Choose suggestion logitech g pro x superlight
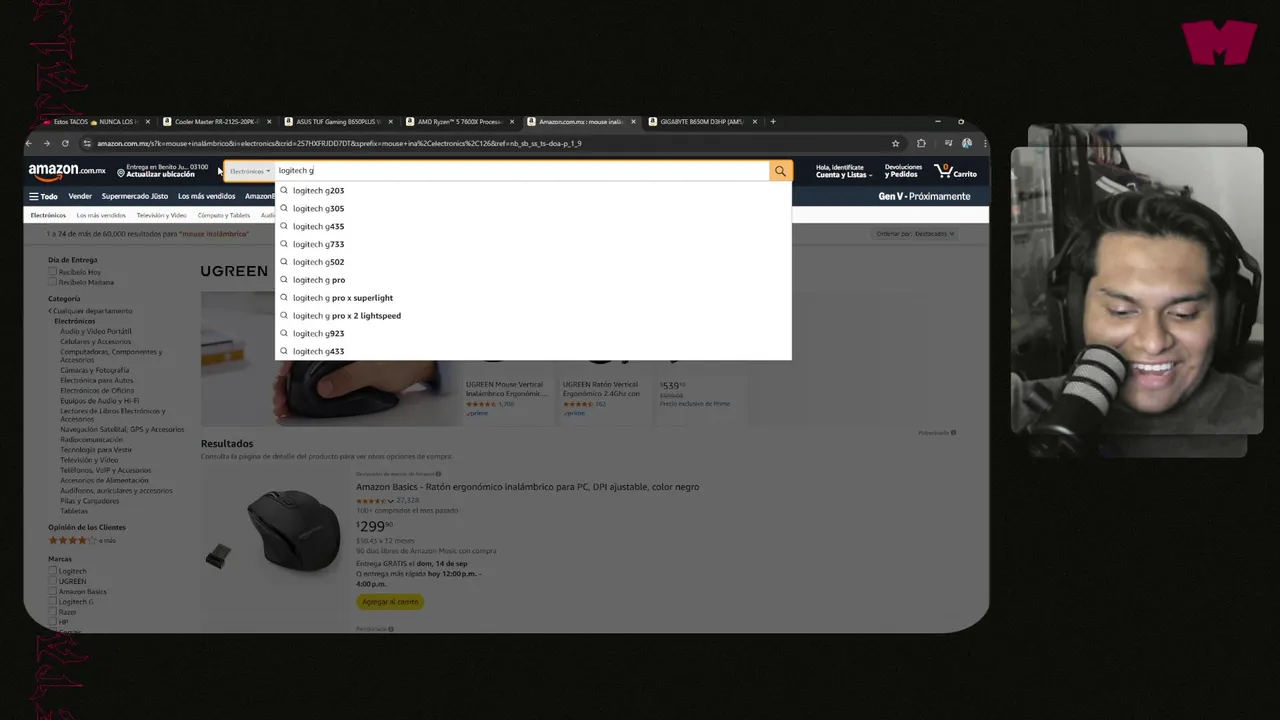Screen dimensions: 1280x720 [x=533, y=298]
